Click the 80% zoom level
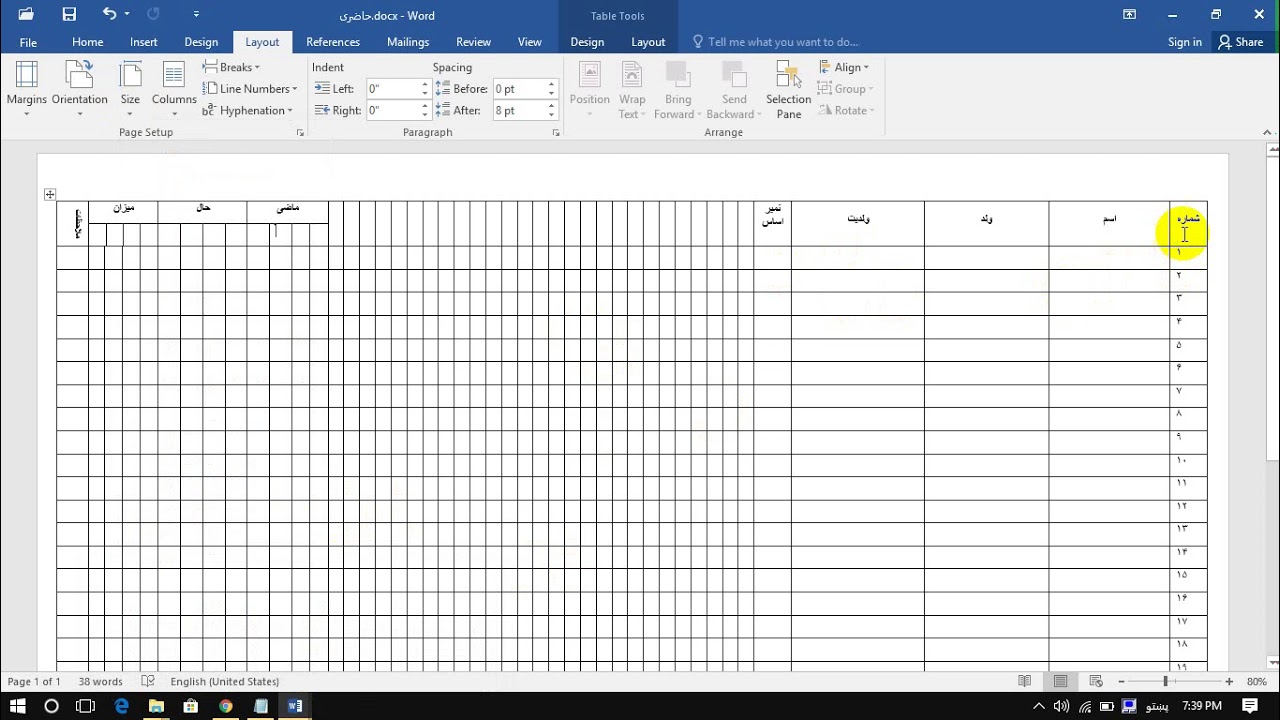The width and height of the screenshot is (1280, 720). tap(1257, 682)
